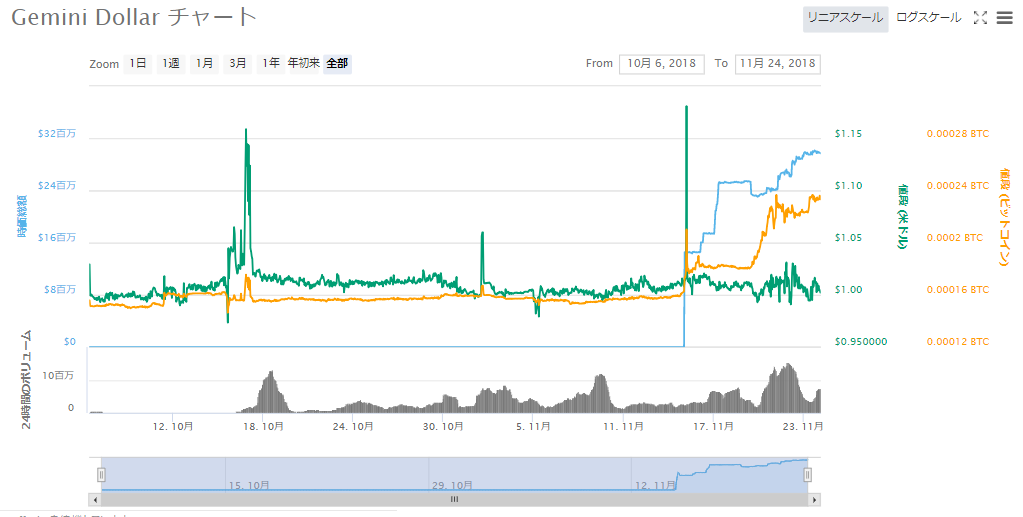Select the 1年 zoom range
The height and width of the screenshot is (517, 1023).
click(x=270, y=64)
